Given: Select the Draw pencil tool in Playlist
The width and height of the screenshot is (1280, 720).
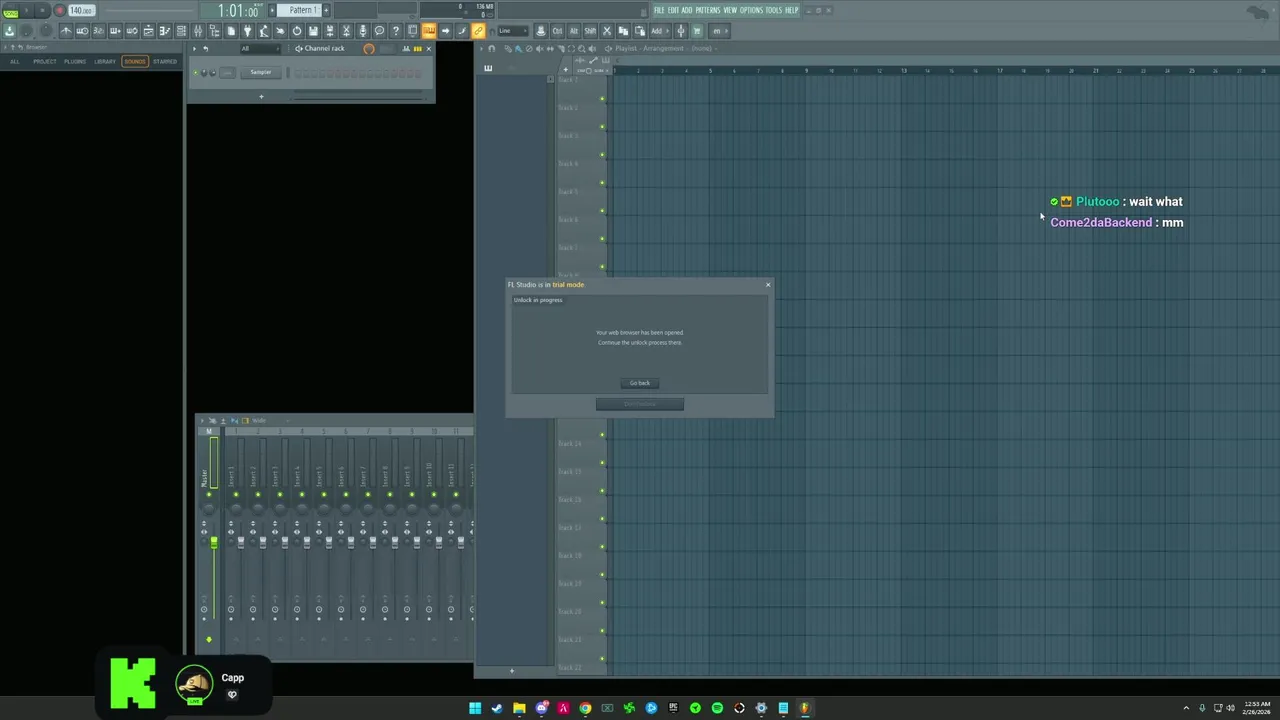Looking at the screenshot, I should (x=508, y=49).
